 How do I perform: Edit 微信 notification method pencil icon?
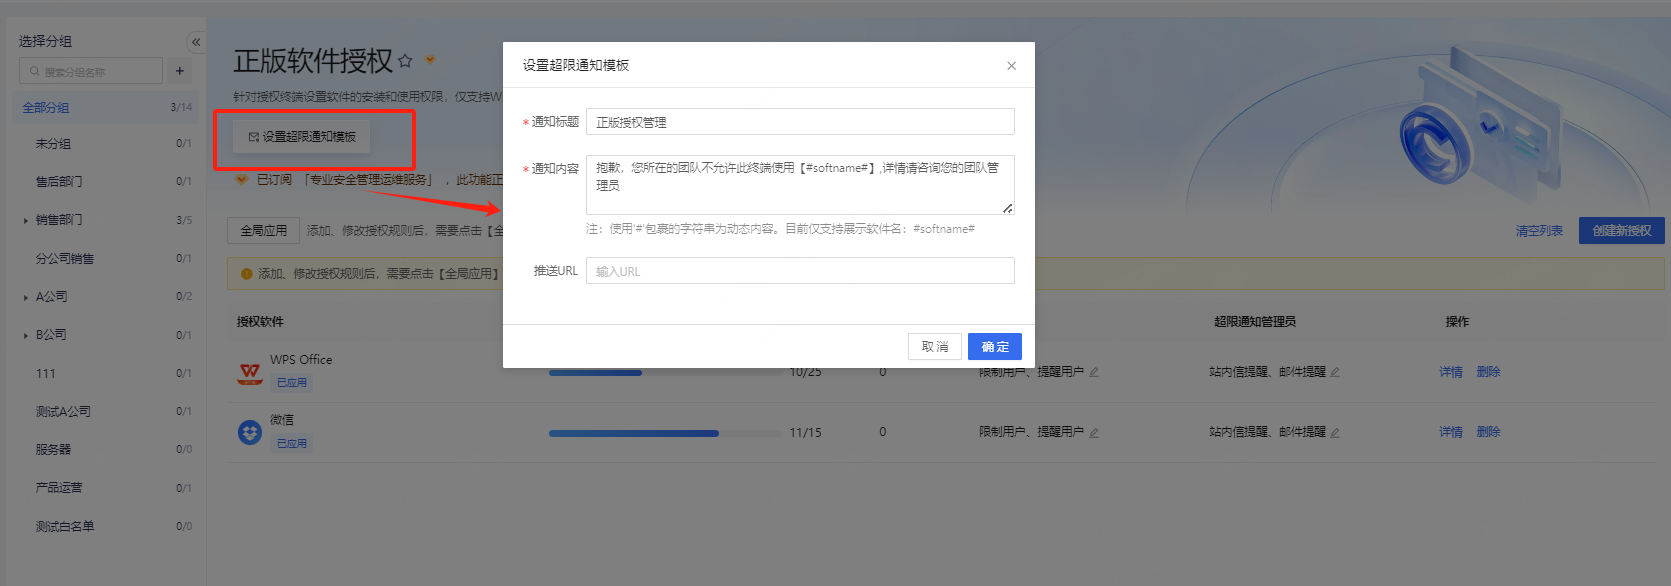click(x=1335, y=433)
